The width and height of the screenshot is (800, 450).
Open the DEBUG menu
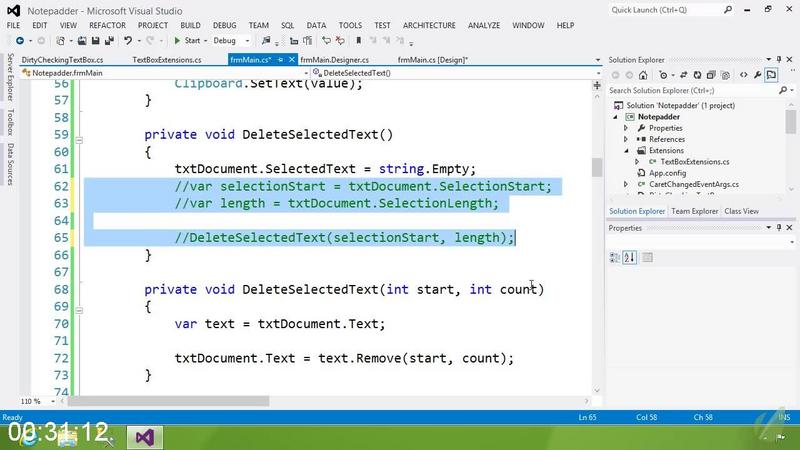point(224,25)
